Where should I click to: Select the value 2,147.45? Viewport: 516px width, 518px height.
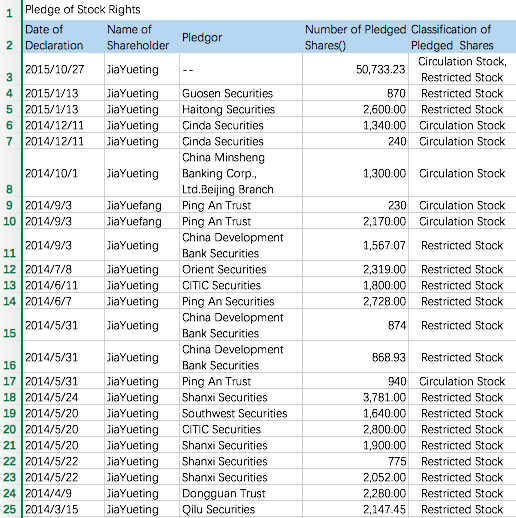(x=384, y=509)
